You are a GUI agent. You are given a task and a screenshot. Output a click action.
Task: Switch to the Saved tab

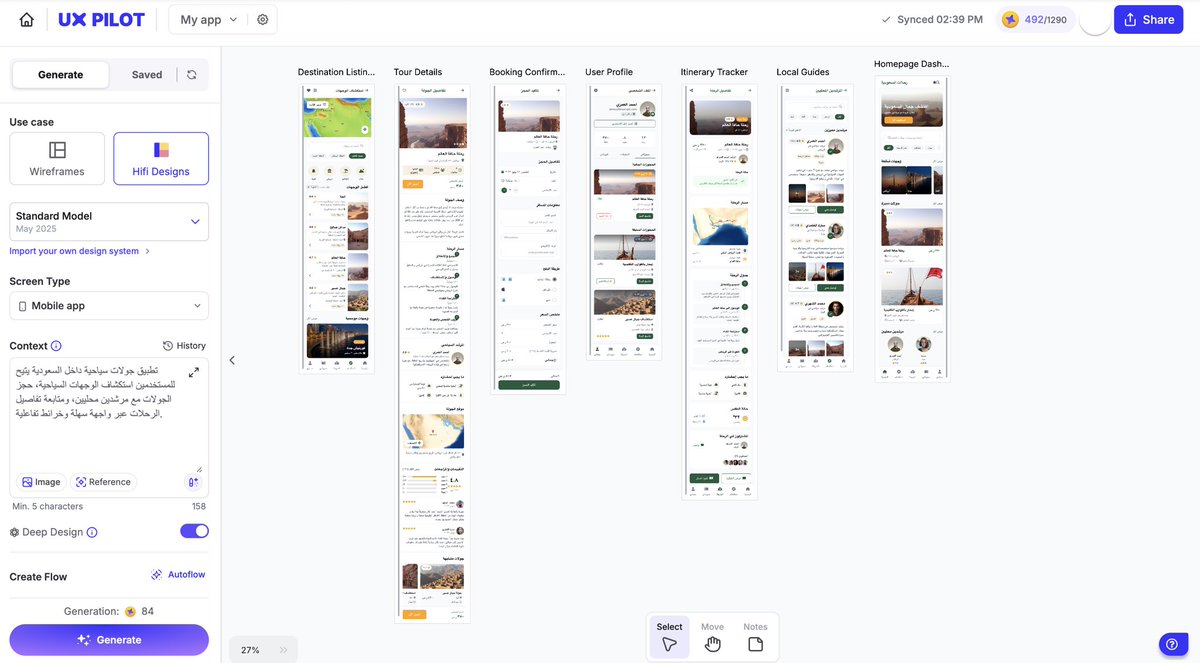147,75
